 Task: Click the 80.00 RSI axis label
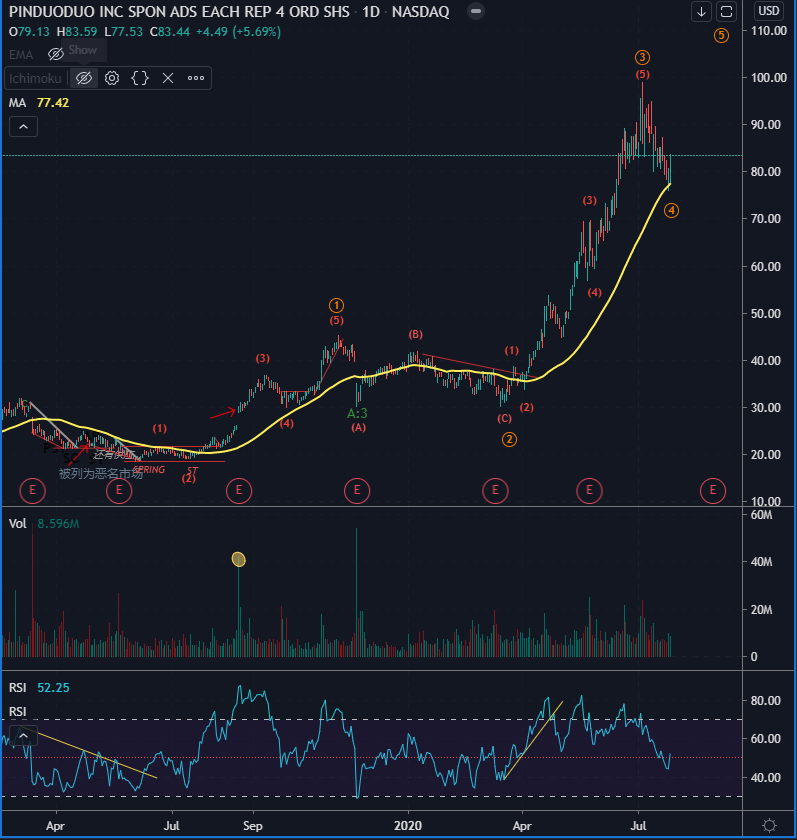tap(766, 701)
